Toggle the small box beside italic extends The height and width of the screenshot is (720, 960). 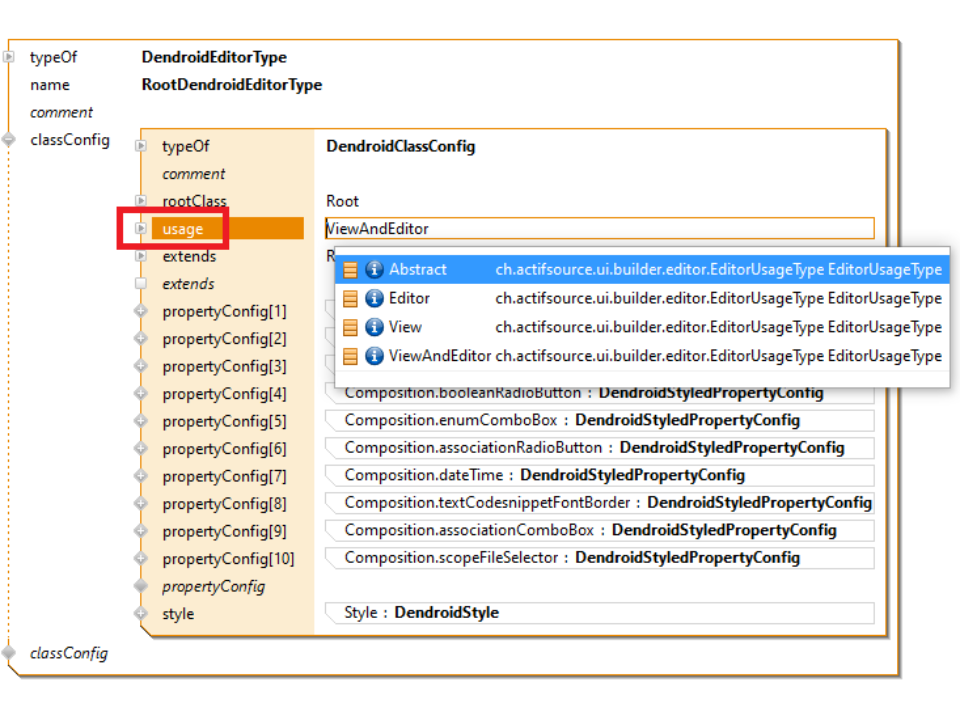(141, 284)
